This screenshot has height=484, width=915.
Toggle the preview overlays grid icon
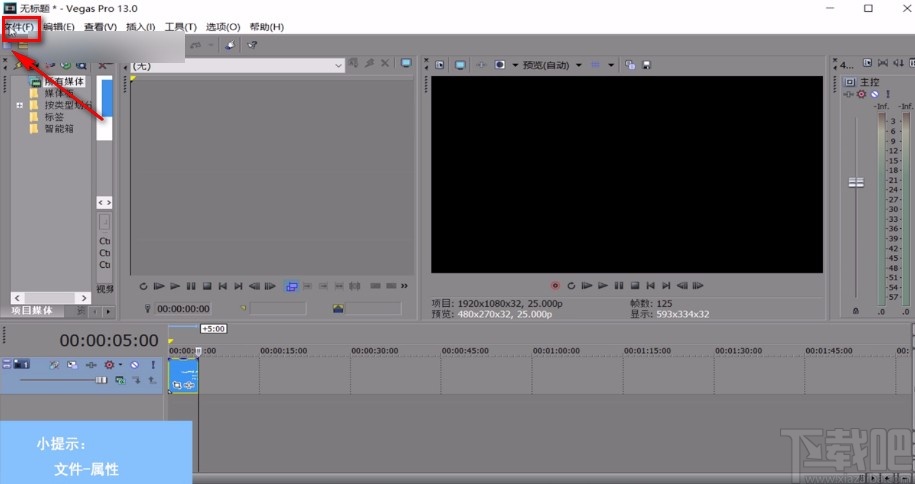click(x=595, y=65)
